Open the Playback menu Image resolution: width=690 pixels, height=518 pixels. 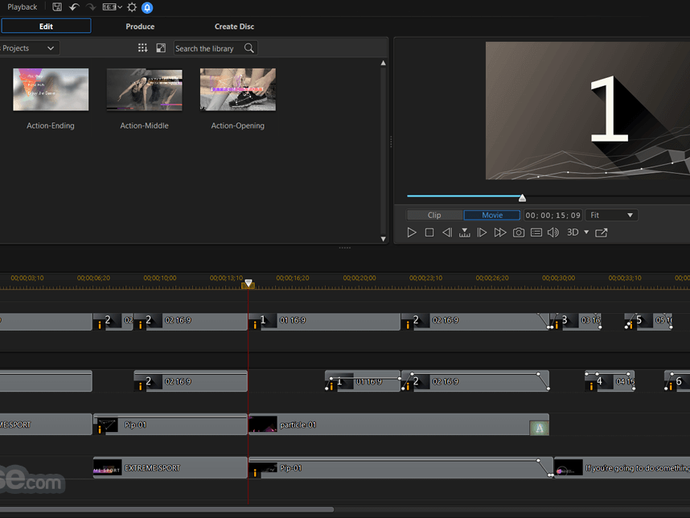click(x=22, y=7)
